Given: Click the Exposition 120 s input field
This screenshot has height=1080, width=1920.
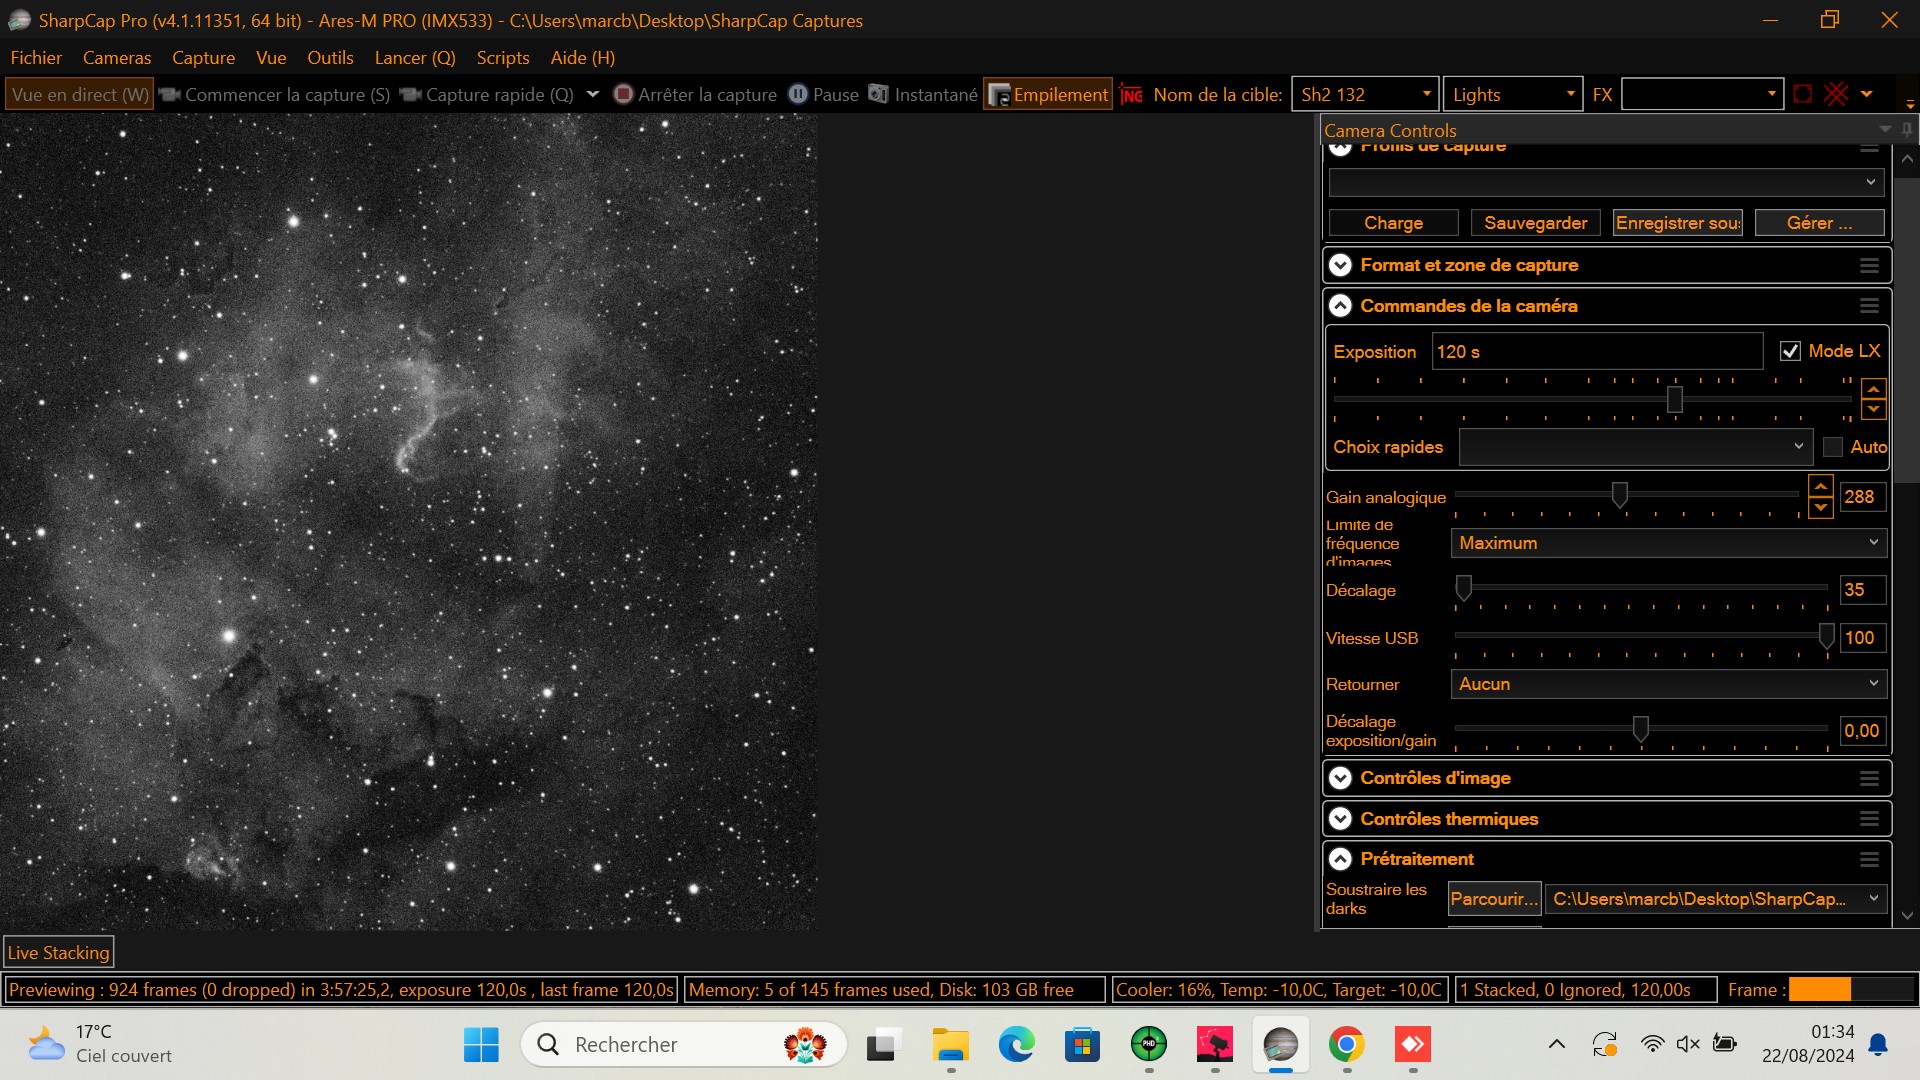Looking at the screenshot, I should tap(1596, 351).
